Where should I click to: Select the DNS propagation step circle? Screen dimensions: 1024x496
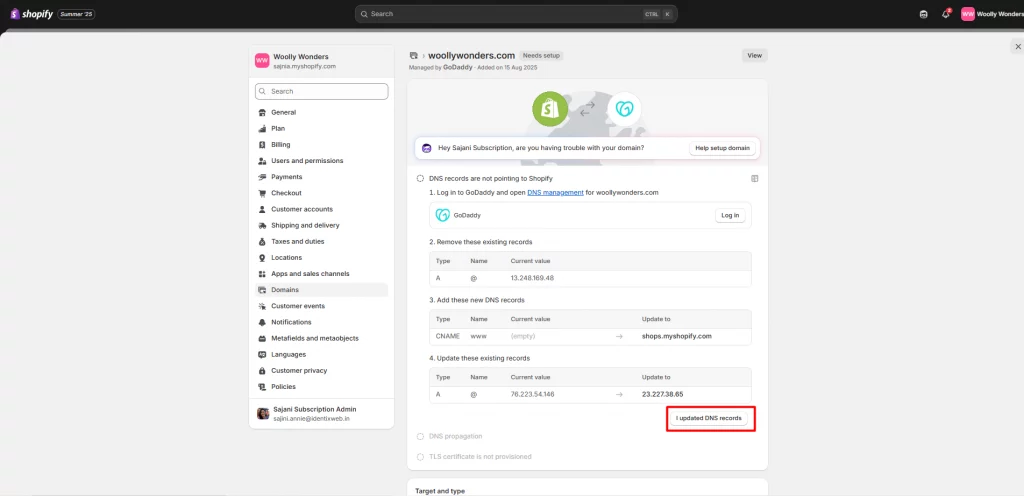(x=420, y=436)
